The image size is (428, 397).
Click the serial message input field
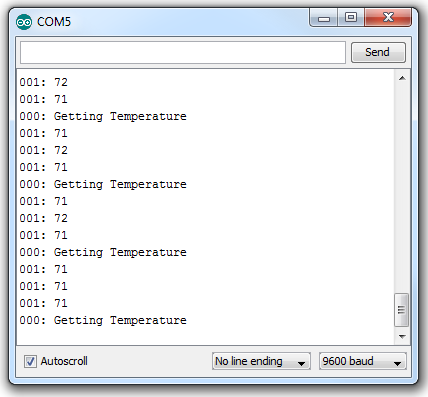[183, 52]
